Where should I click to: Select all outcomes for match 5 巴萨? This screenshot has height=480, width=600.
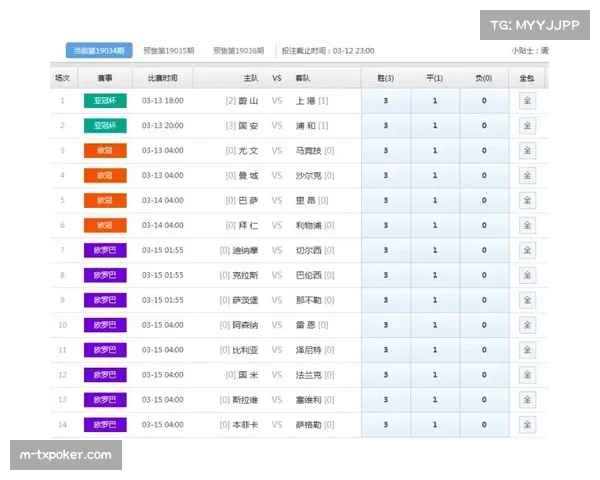tap(527, 200)
